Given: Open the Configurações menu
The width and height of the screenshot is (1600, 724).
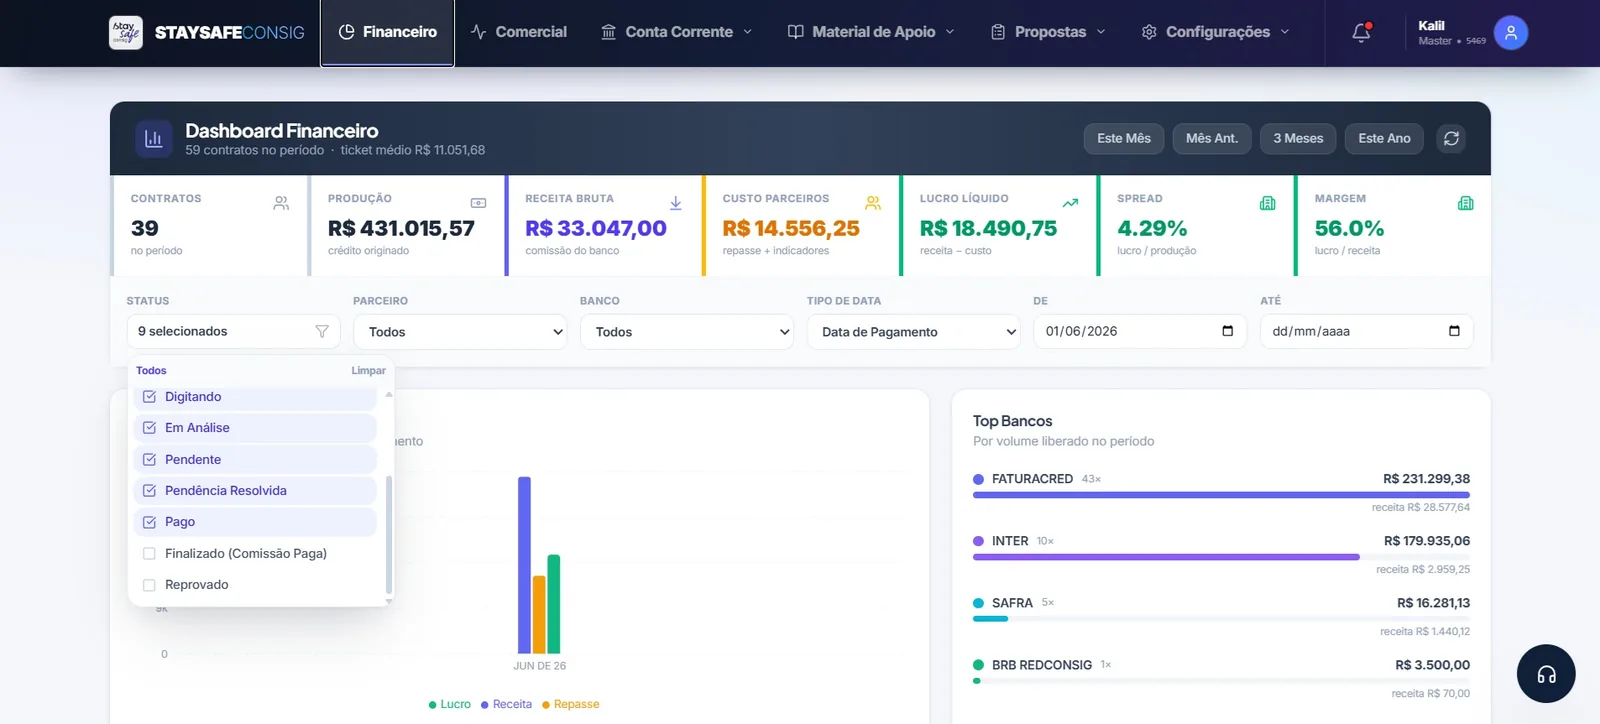Looking at the screenshot, I should pyautogui.click(x=1215, y=32).
